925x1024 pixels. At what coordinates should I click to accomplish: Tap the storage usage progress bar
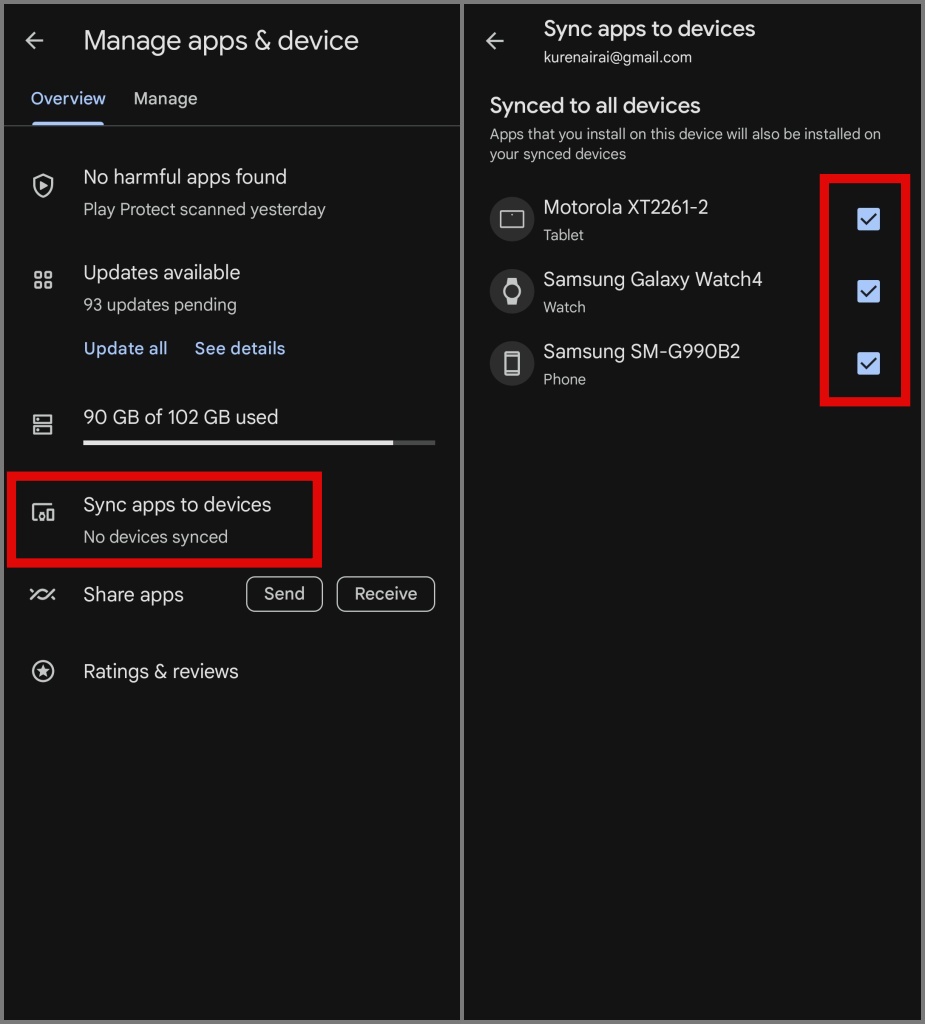[x=259, y=443]
